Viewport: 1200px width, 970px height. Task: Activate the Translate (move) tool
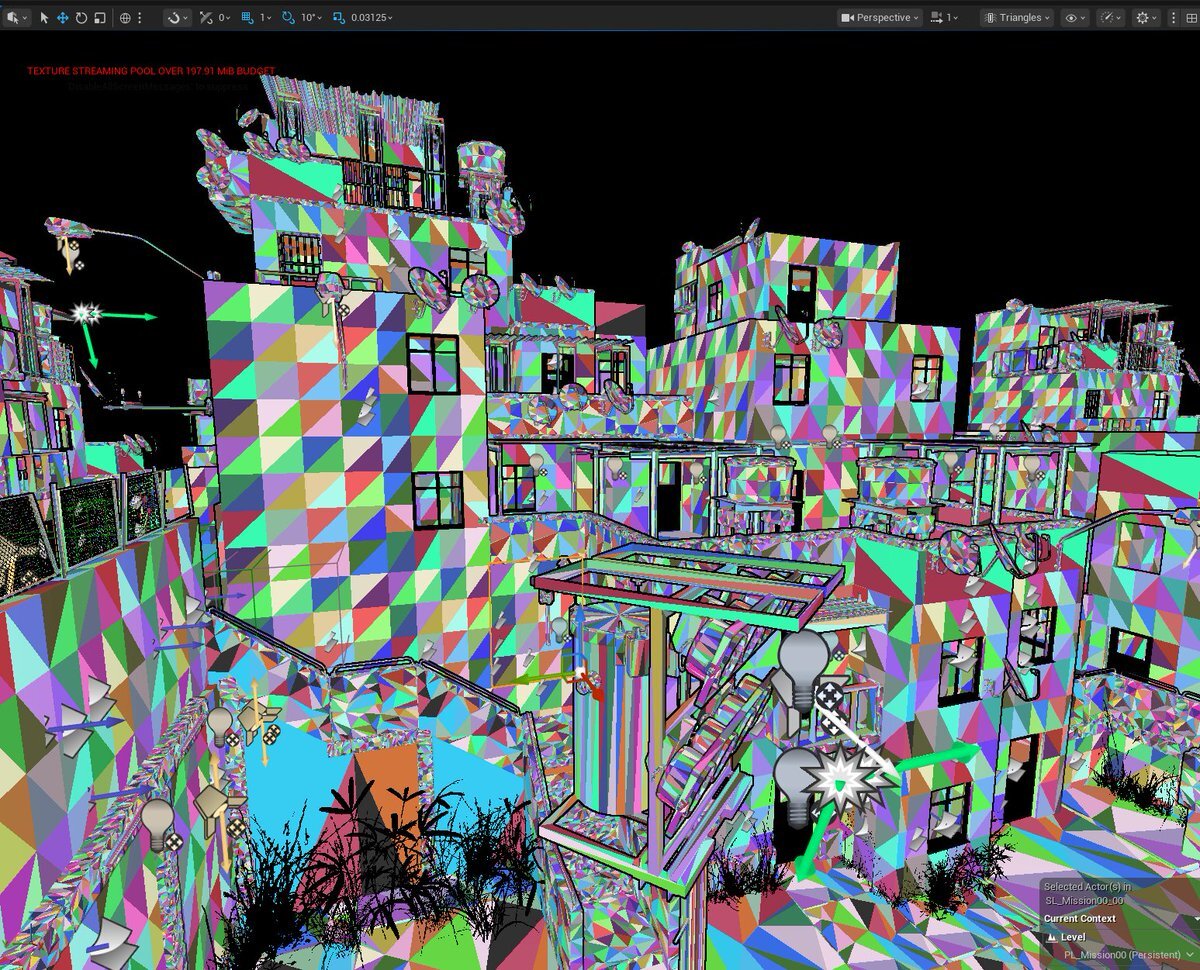point(62,18)
